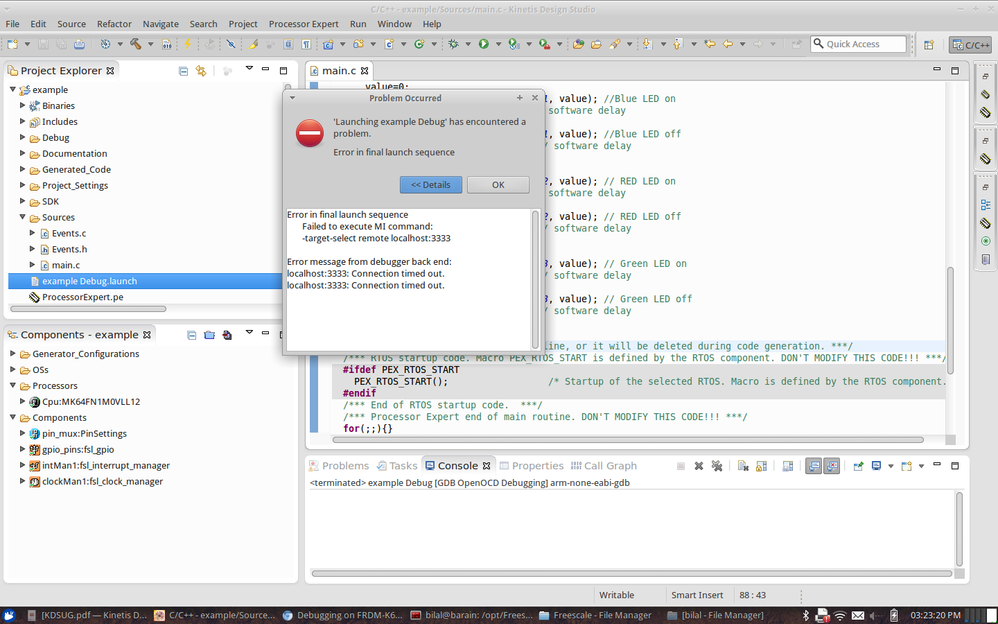Viewport: 998px width, 624px height.
Task: Click the Open Perspective icon
Action: (929, 45)
